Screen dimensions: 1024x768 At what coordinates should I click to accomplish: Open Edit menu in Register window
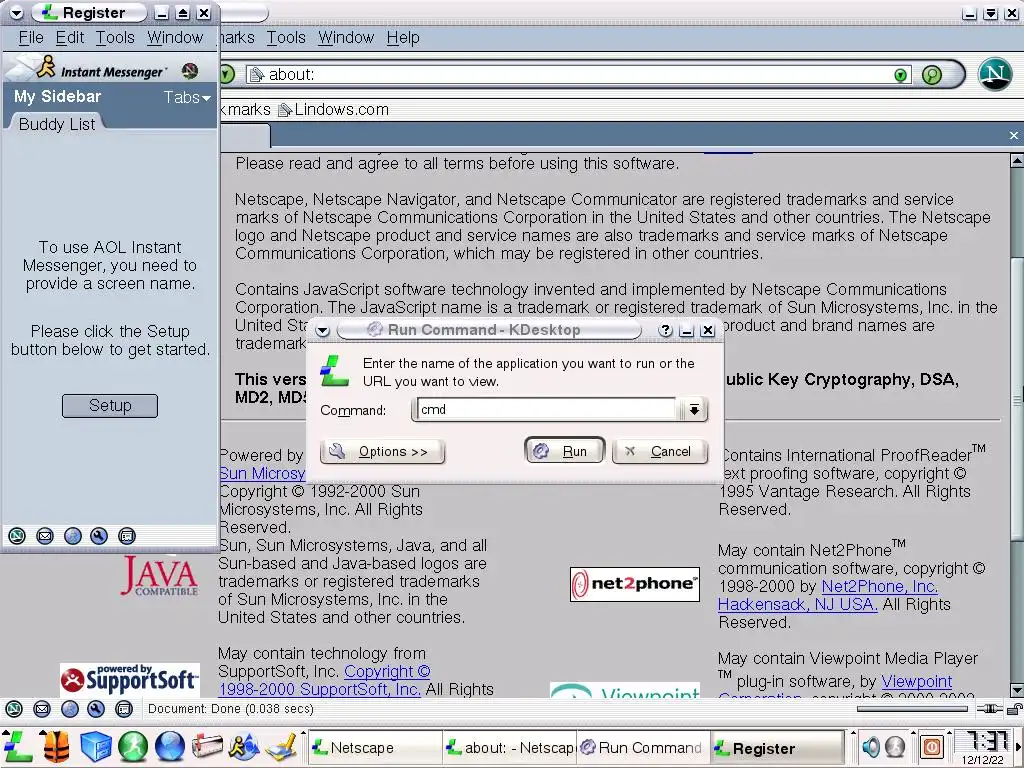(70, 38)
